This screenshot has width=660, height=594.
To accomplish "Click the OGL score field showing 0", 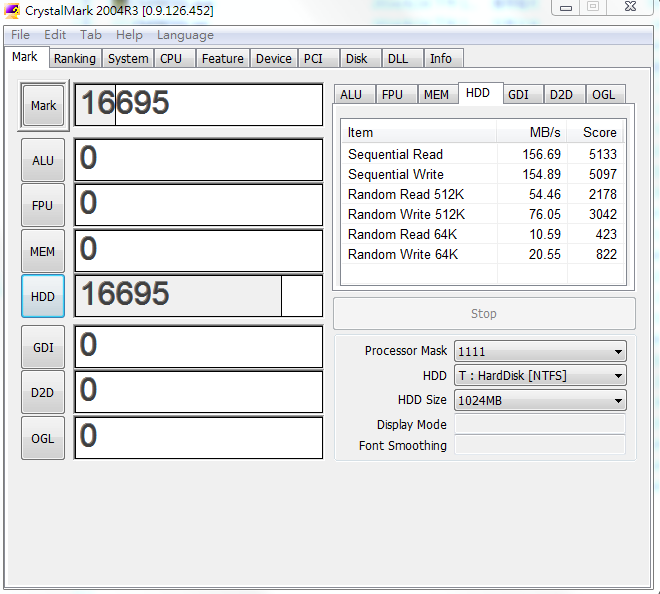I will point(199,438).
